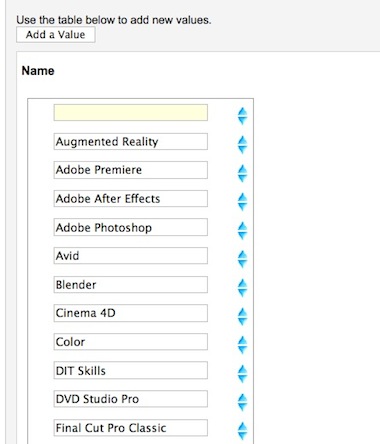Click reorder arrows beside Augmented Reality

(242, 145)
